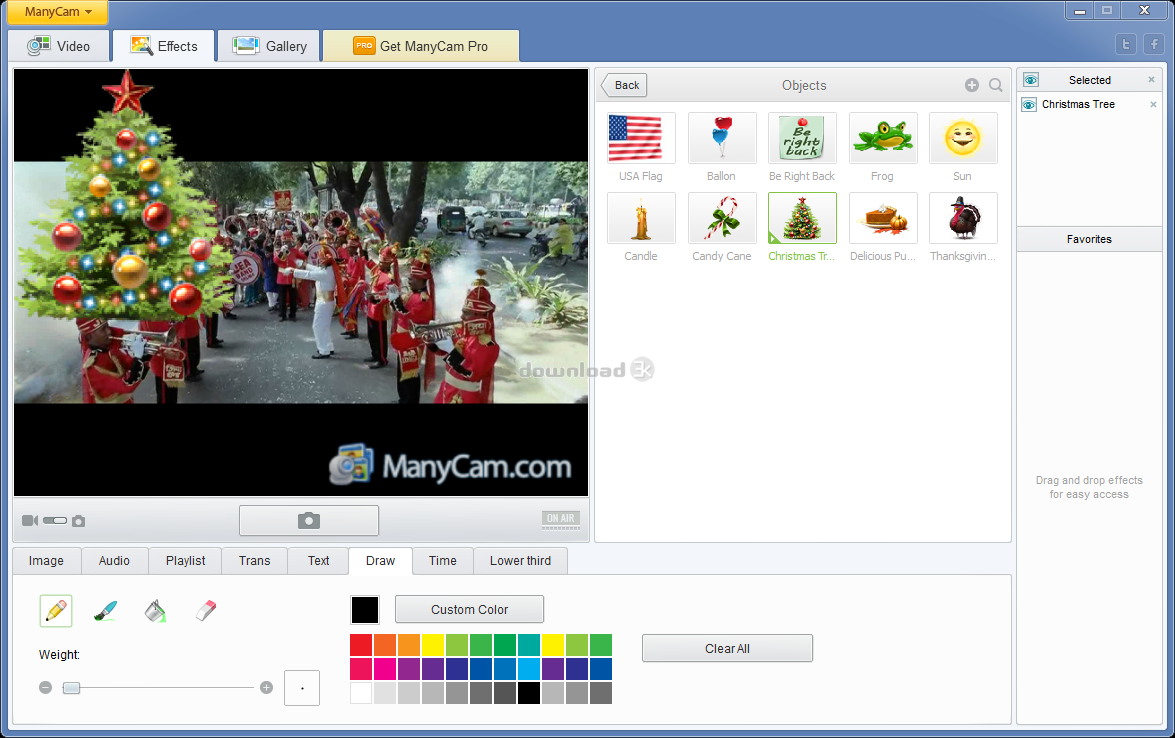Add Thanksgiving turkey object

pyautogui.click(x=963, y=218)
